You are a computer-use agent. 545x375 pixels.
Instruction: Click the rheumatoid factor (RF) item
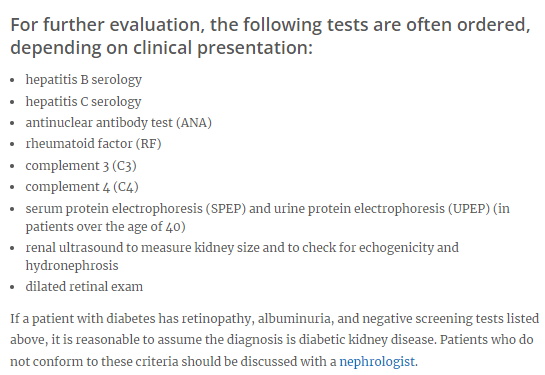click(x=93, y=144)
